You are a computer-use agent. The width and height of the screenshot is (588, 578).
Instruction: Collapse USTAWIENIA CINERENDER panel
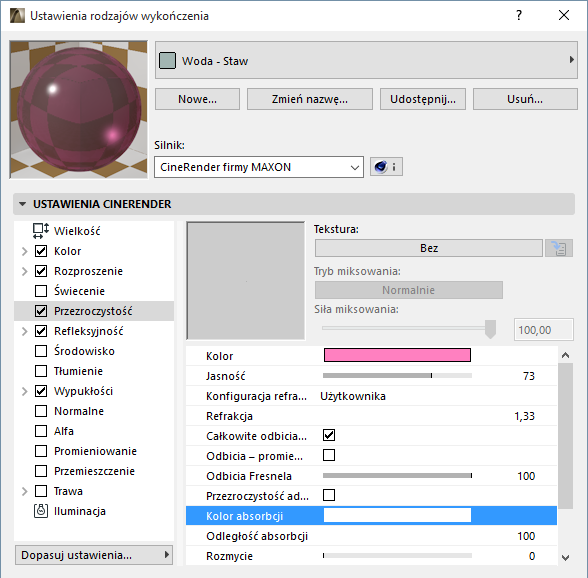pyautogui.click(x=23, y=204)
